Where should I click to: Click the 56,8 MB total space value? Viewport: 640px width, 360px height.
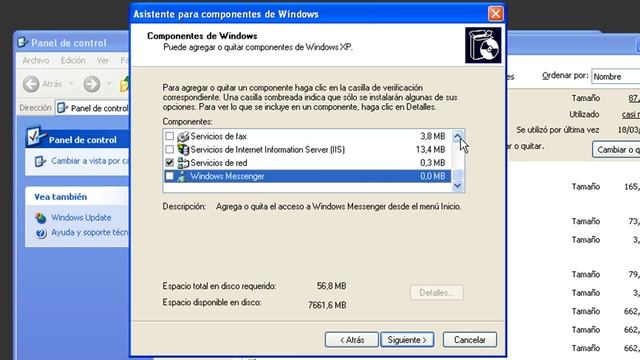click(x=331, y=286)
